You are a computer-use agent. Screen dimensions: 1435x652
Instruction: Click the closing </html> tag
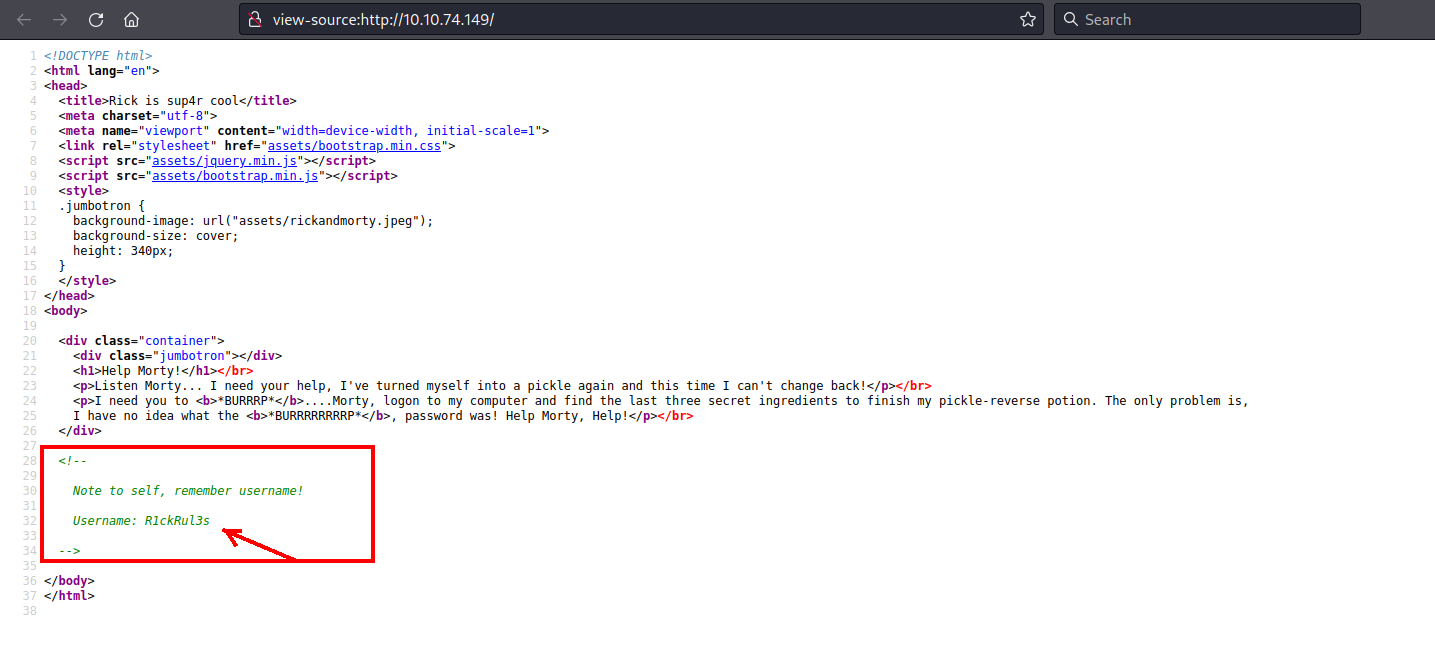pos(69,596)
